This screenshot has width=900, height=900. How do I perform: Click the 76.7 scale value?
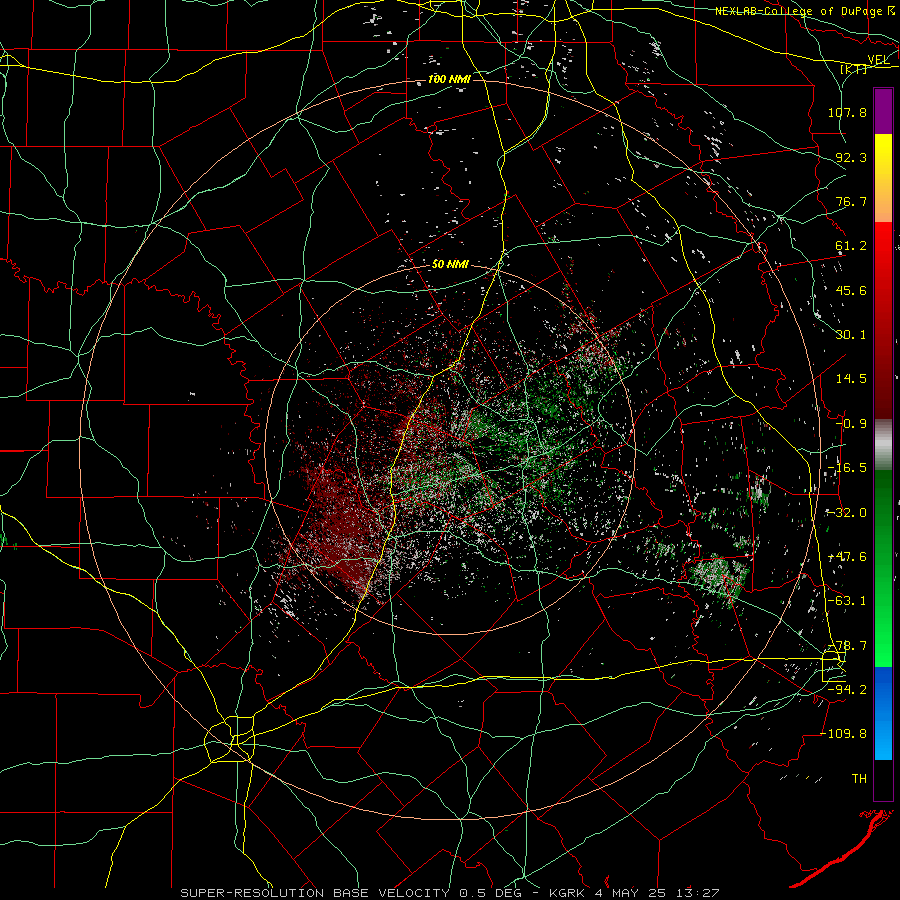851,201
